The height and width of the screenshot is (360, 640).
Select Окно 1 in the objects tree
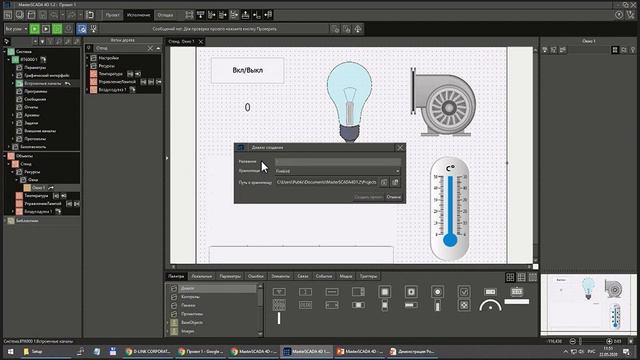[x=38, y=188]
